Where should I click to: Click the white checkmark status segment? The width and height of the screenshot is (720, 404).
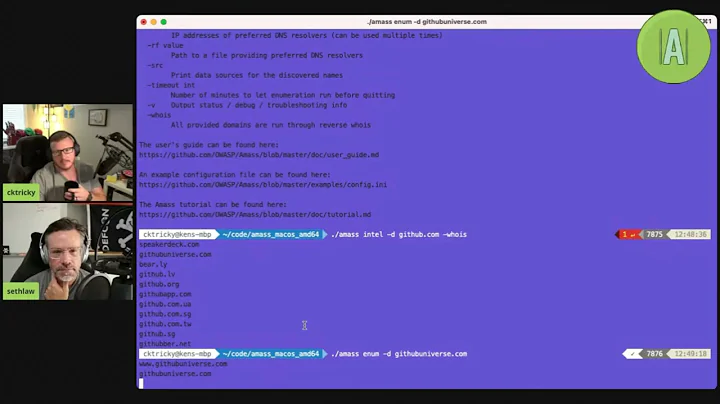[x=634, y=354]
